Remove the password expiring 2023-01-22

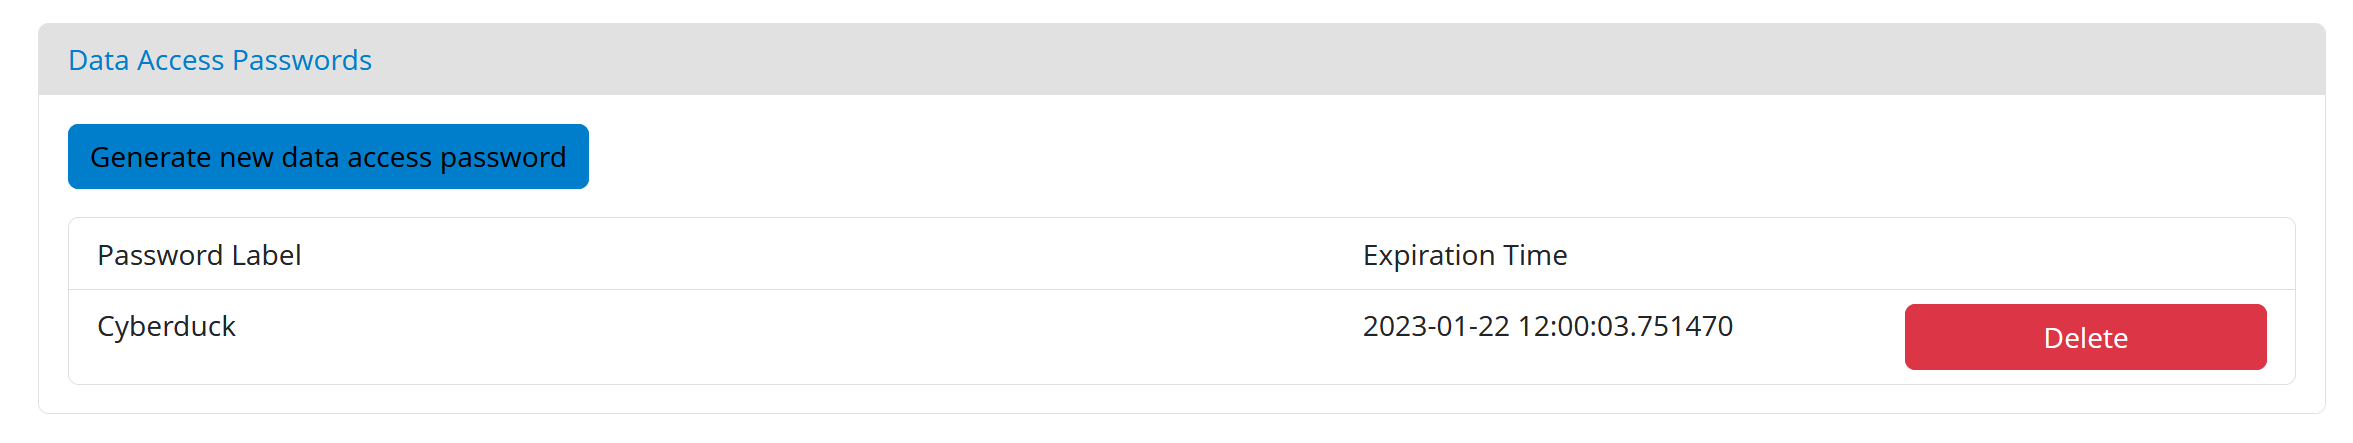tap(2085, 338)
